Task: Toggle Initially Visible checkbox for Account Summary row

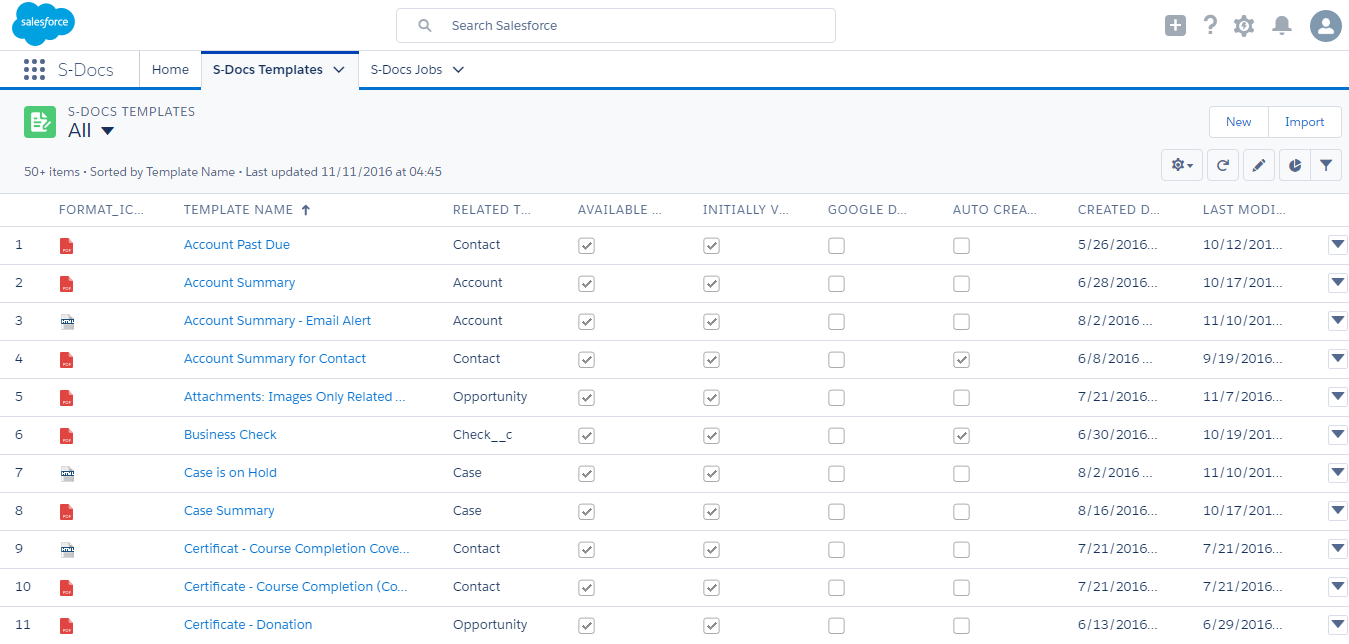Action: (712, 284)
